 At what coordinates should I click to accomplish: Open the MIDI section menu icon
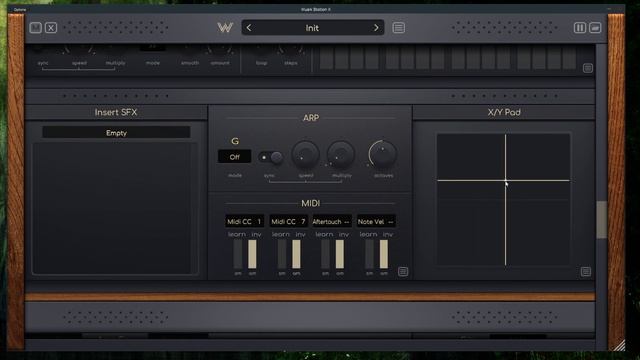pyautogui.click(x=403, y=272)
